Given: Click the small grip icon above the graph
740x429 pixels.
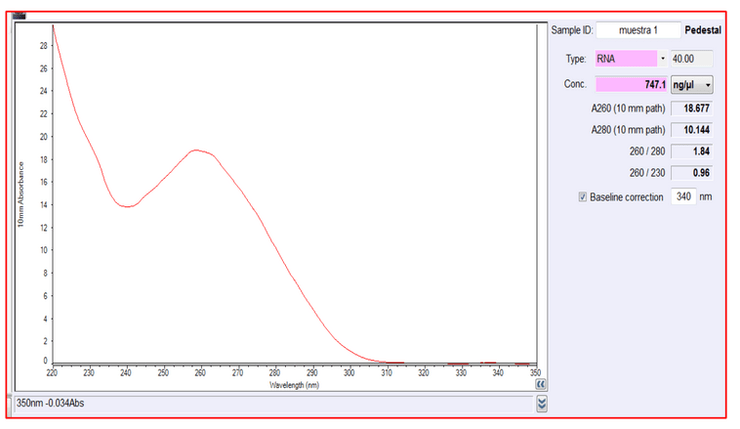Looking at the screenshot, I should 19,15.
